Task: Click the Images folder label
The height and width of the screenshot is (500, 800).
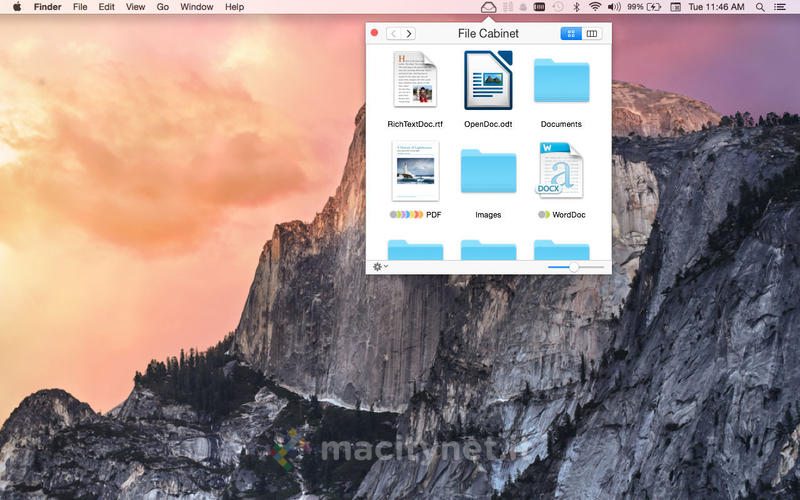Action: [488, 215]
